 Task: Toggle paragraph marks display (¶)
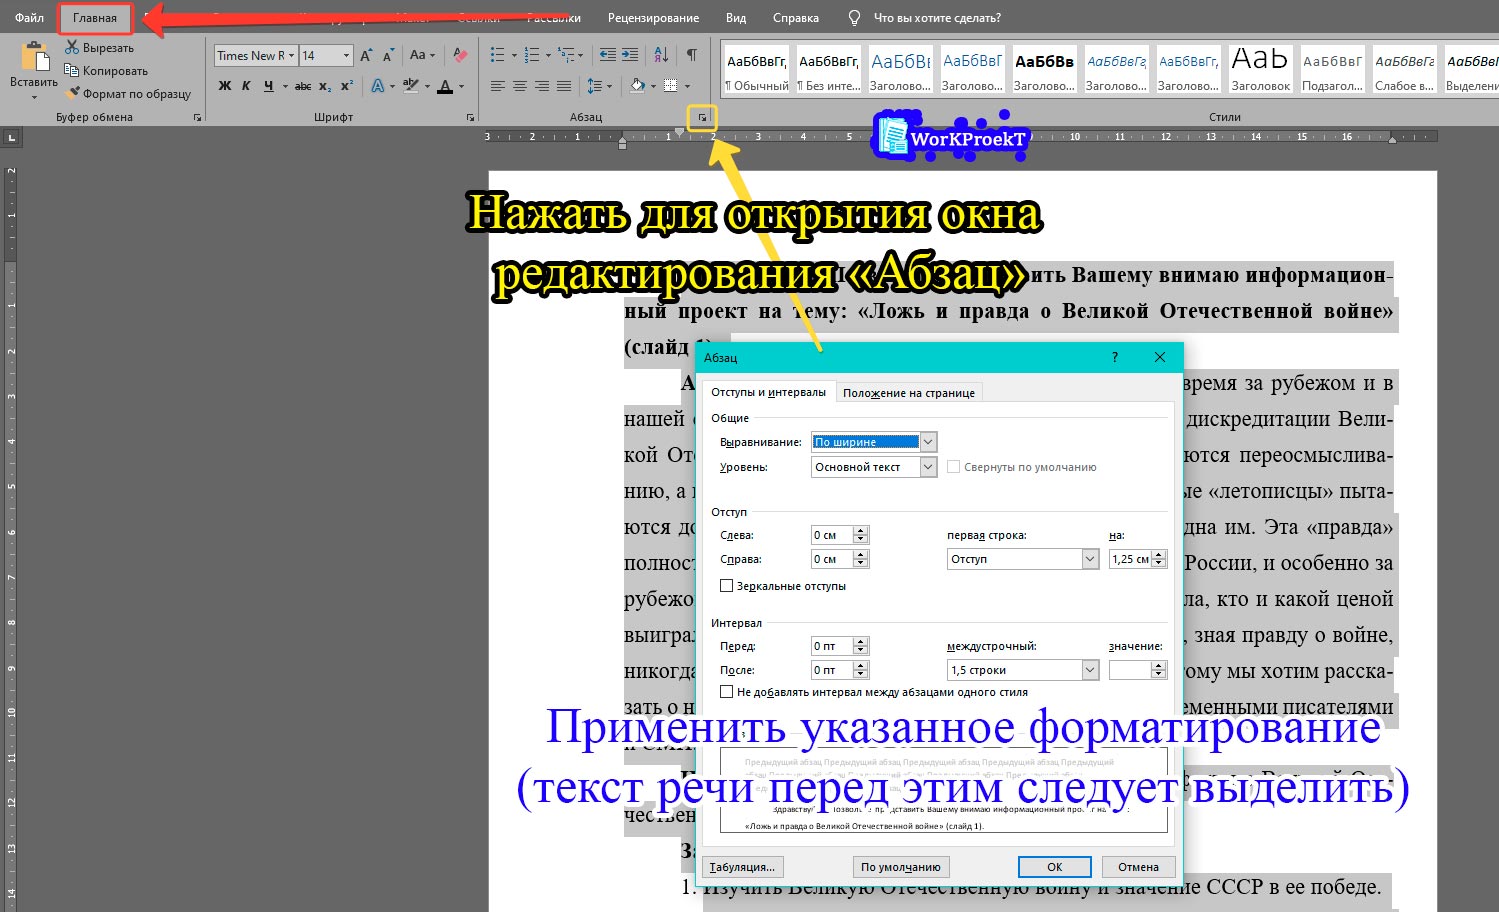(x=691, y=55)
